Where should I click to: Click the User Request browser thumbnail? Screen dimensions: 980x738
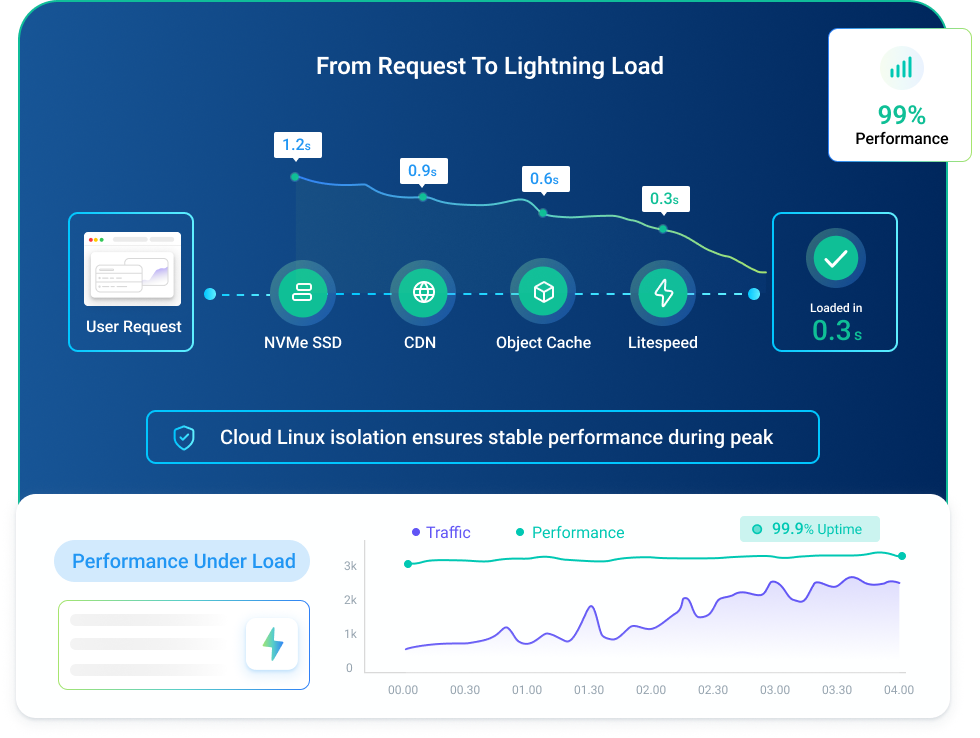point(132,269)
